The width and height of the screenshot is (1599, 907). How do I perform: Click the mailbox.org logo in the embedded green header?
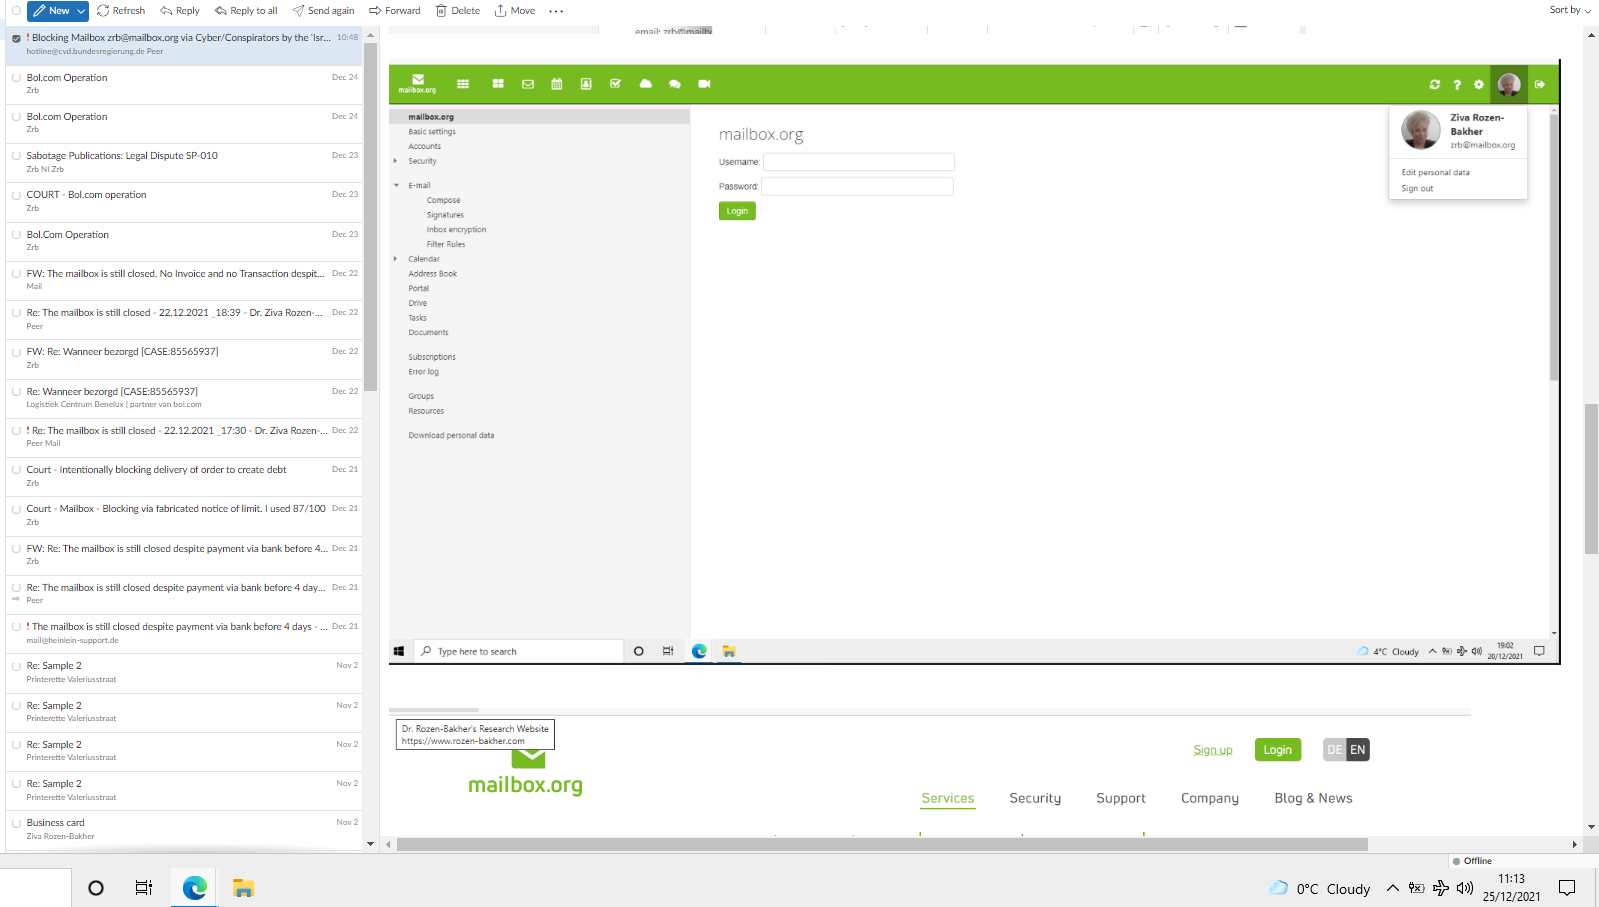tap(418, 84)
